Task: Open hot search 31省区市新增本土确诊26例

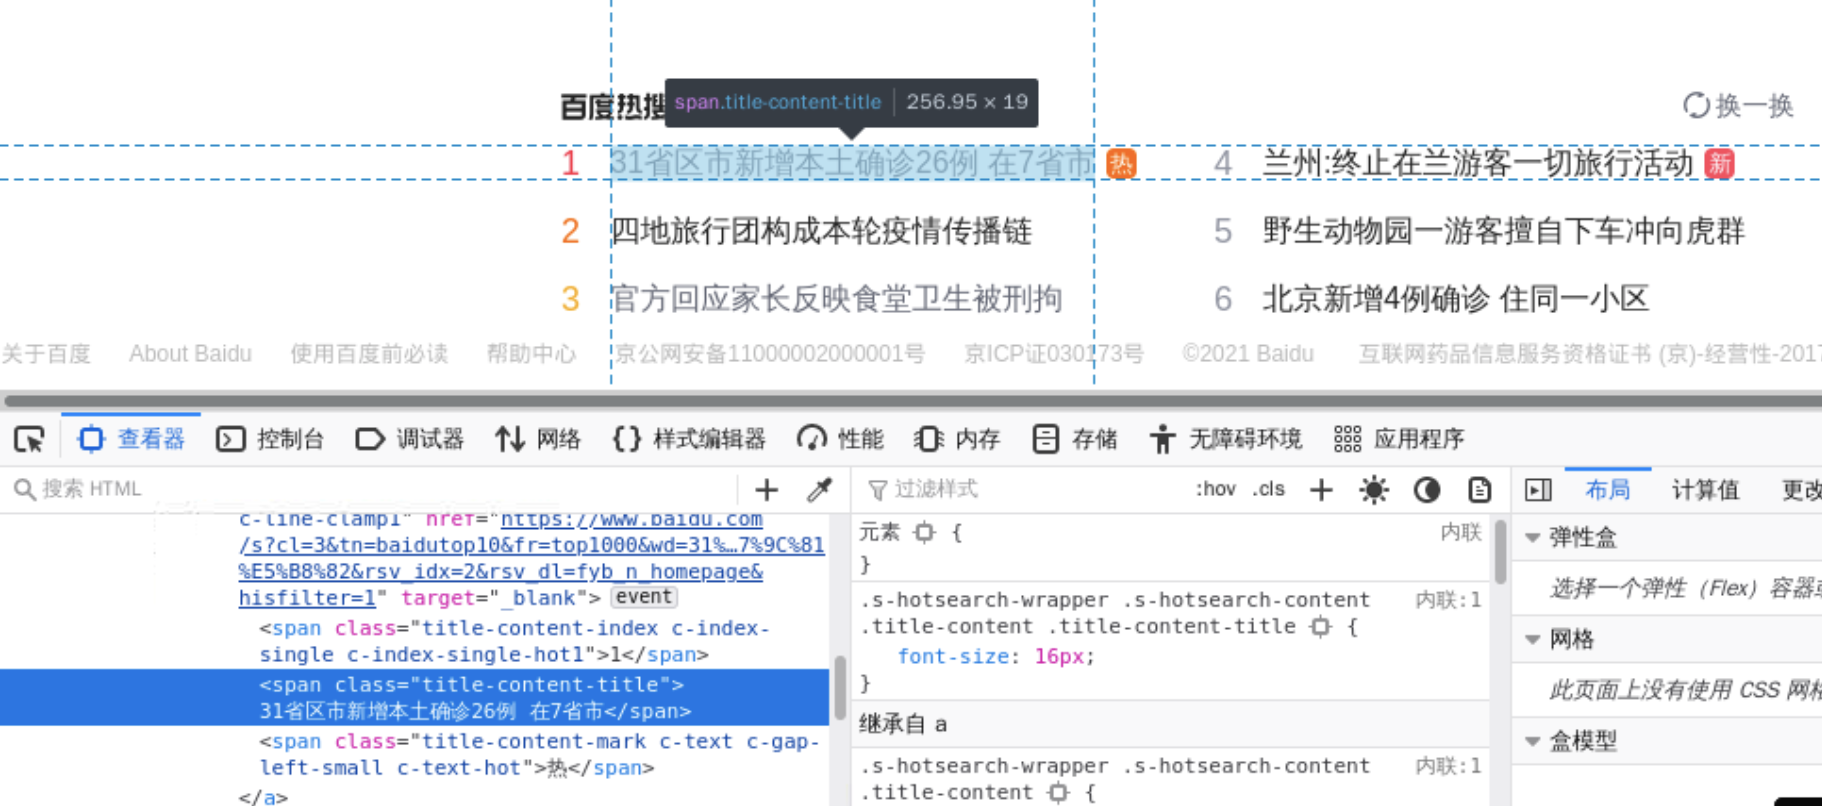Action: (x=853, y=163)
